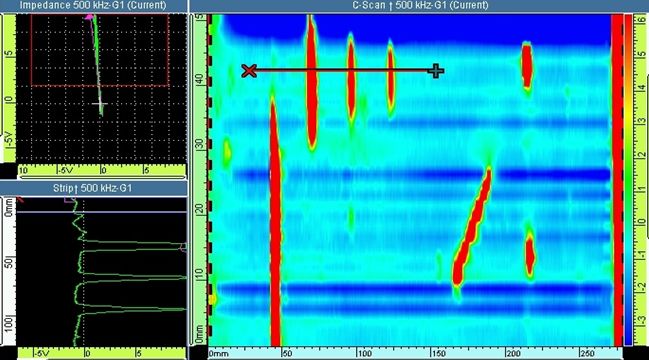Click the yellow indication spot on C-Scan left edge

pos(213,299)
